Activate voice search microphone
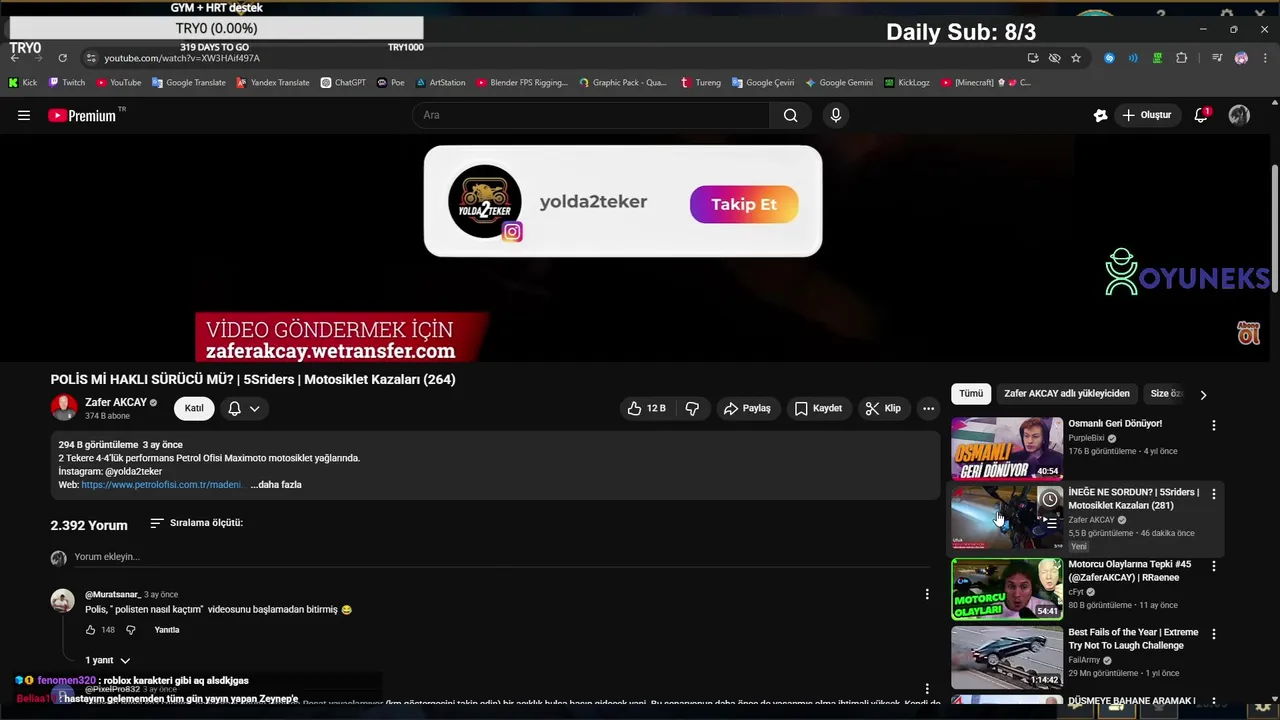Screen dimensions: 1280x720 tap(836, 115)
